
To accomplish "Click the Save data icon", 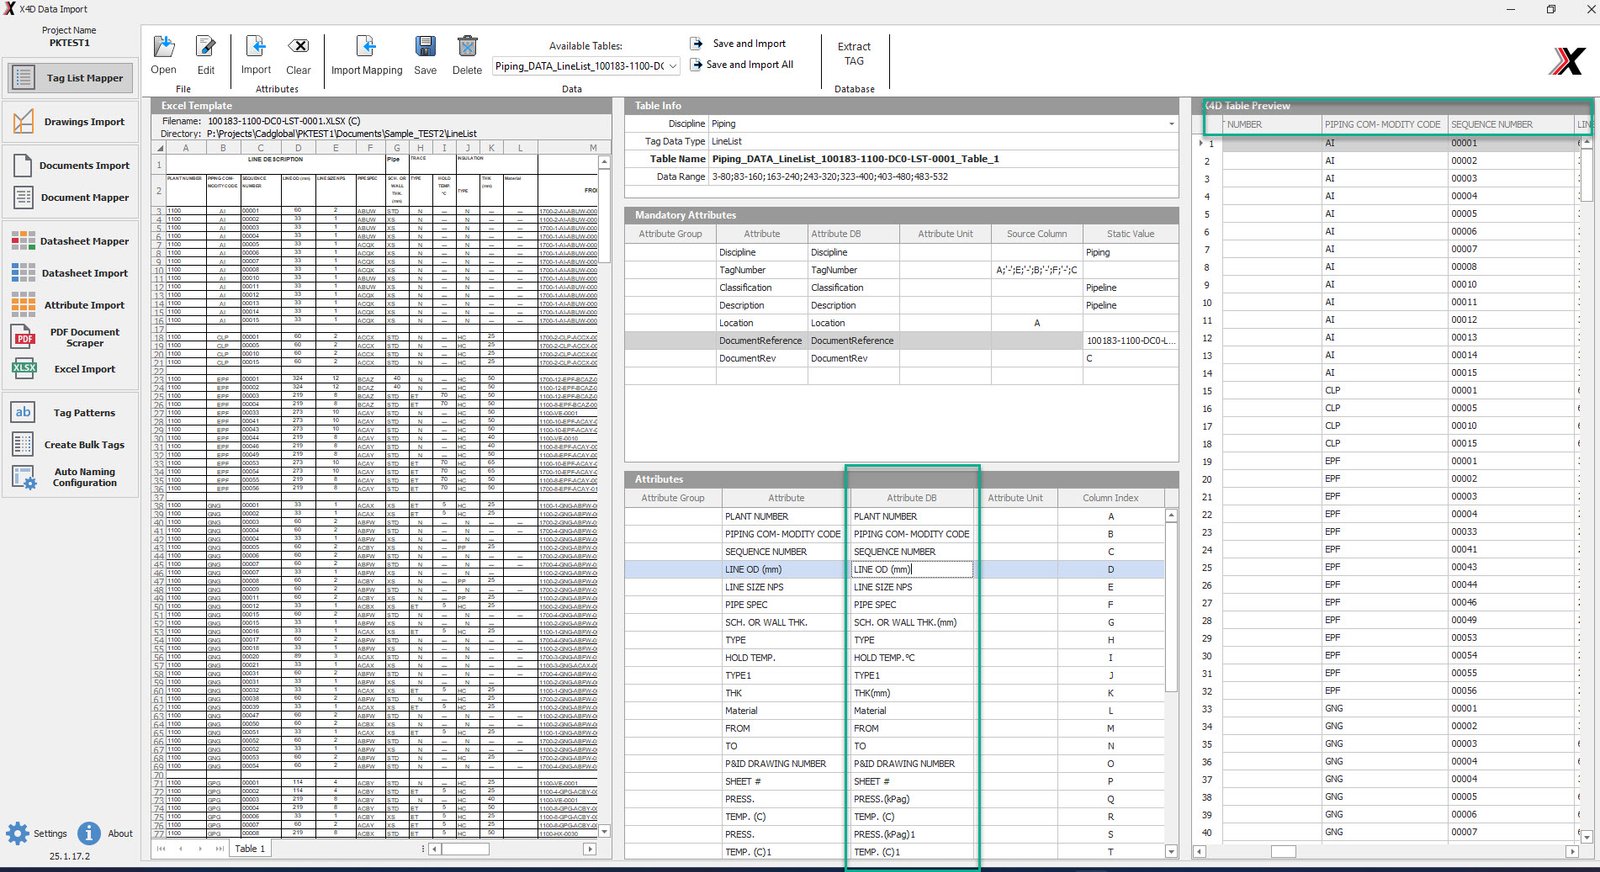I will click(x=425, y=48).
